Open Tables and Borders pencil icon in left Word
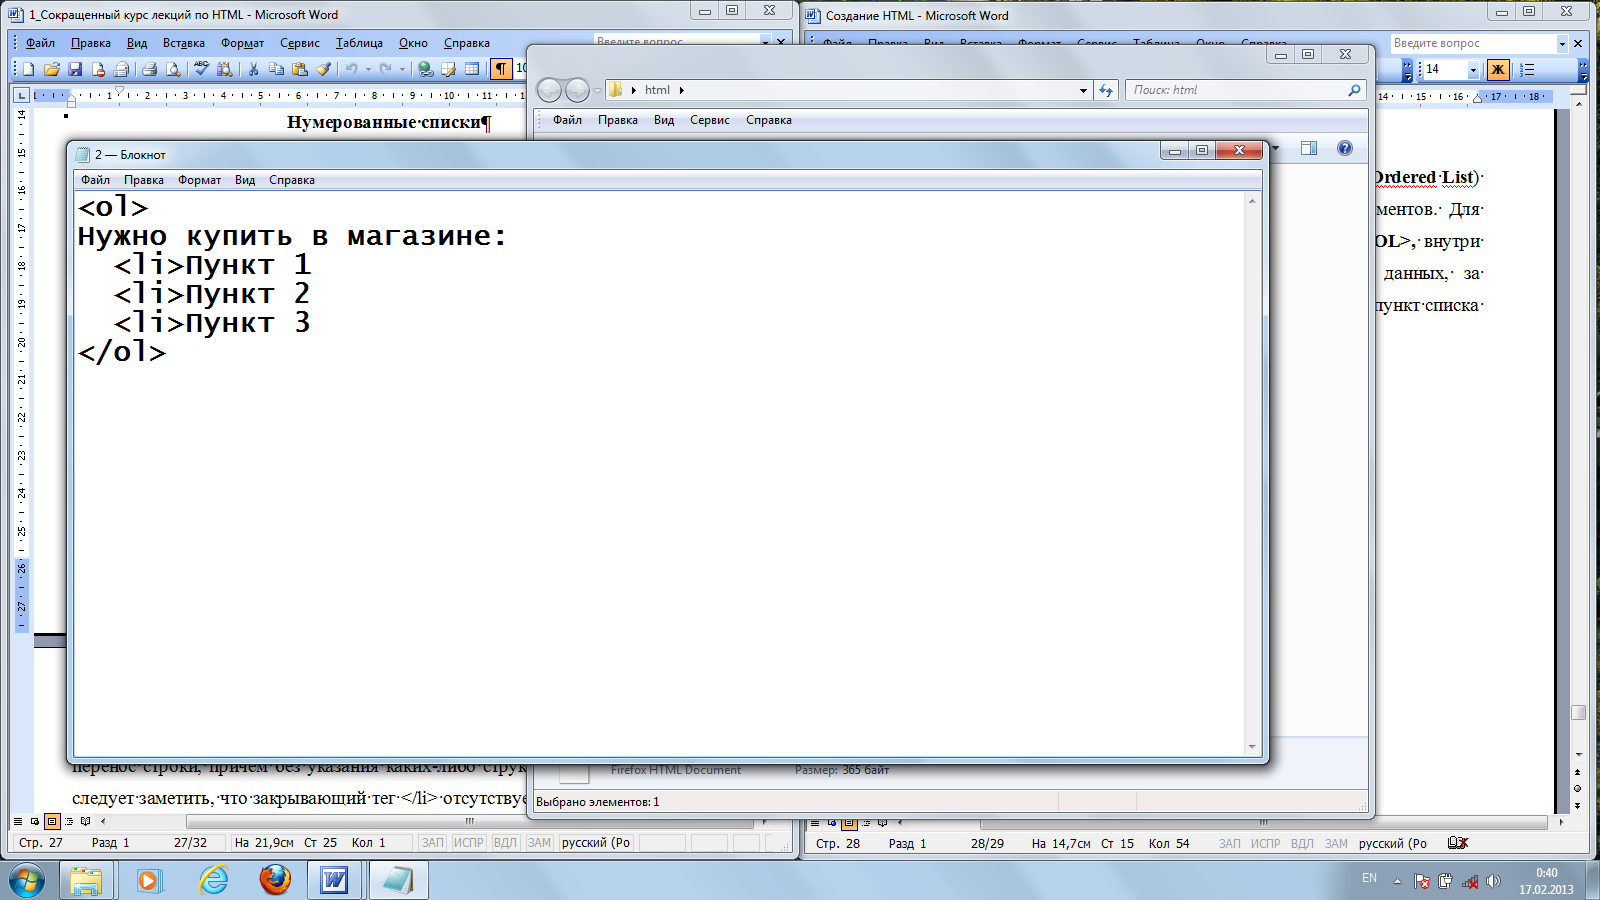 (x=449, y=69)
